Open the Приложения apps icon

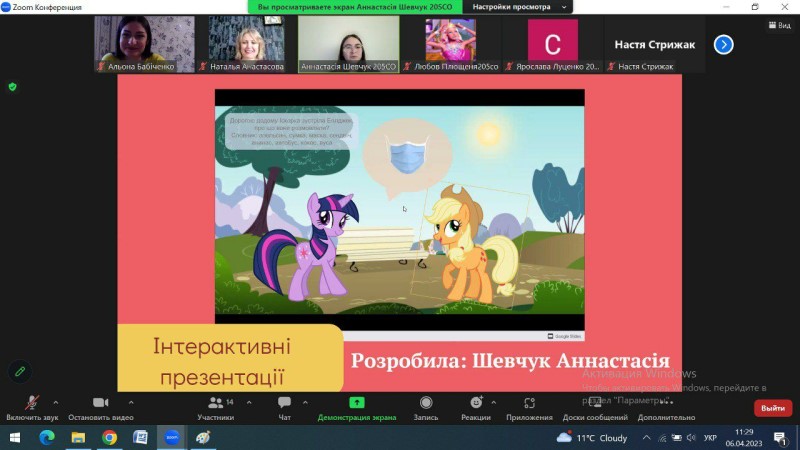[529, 403]
